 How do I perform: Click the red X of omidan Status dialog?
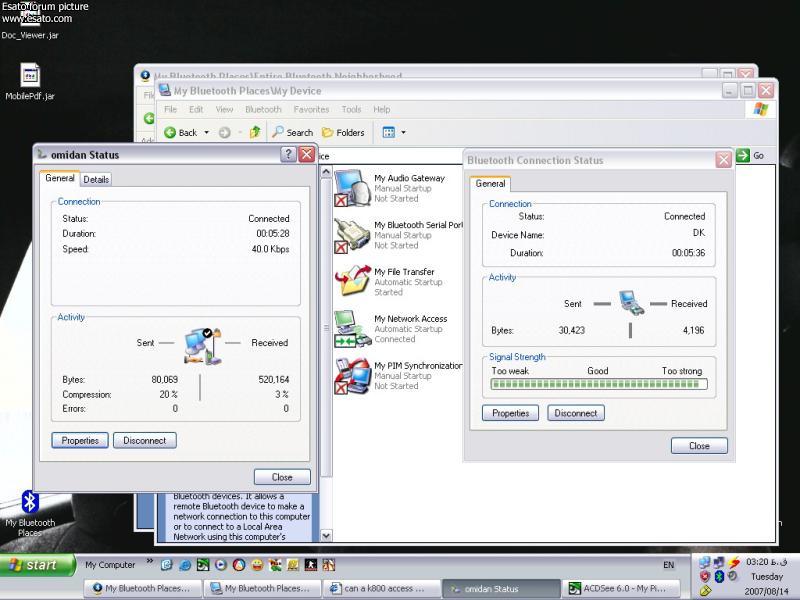pyautogui.click(x=307, y=154)
